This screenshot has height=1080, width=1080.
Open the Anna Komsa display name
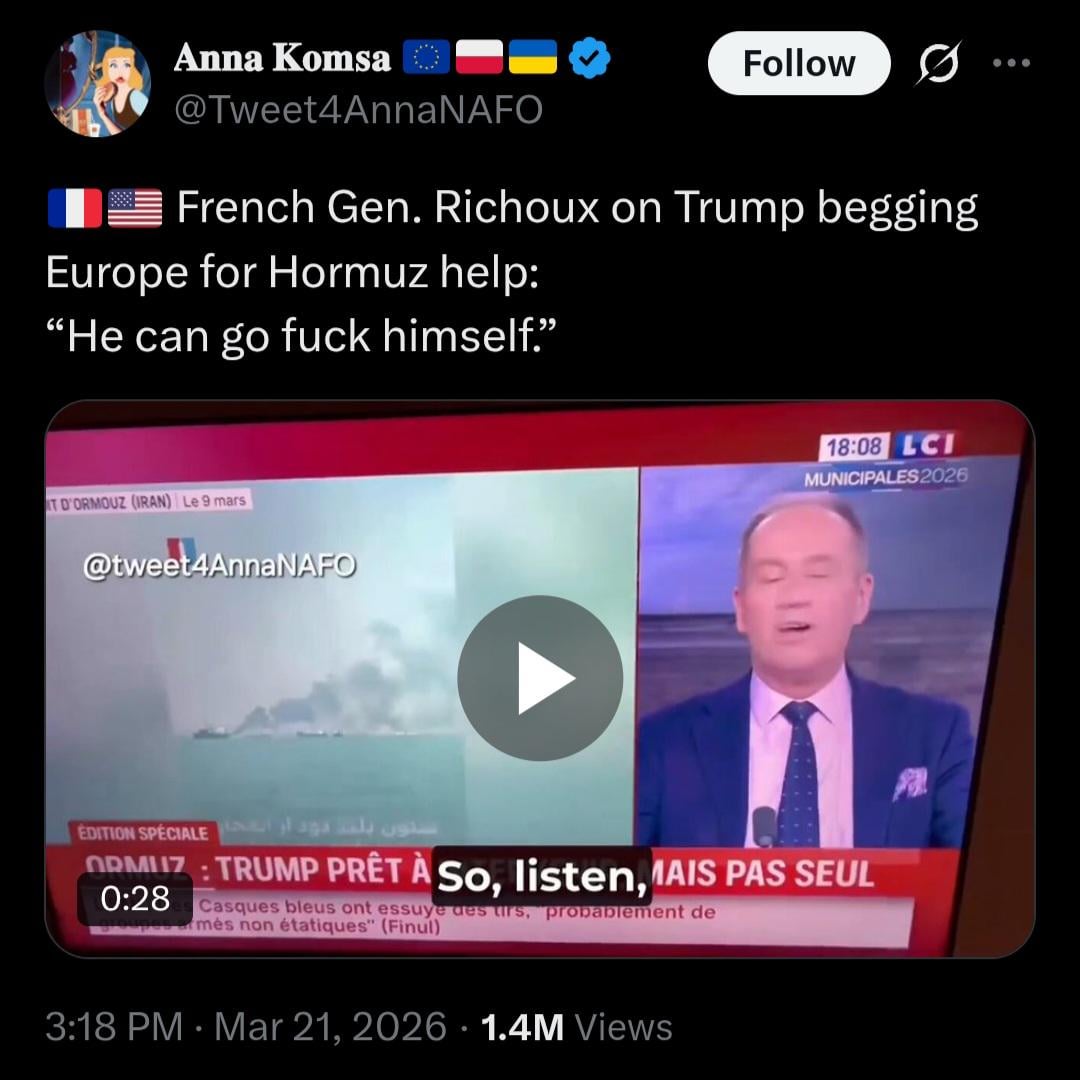(x=282, y=58)
